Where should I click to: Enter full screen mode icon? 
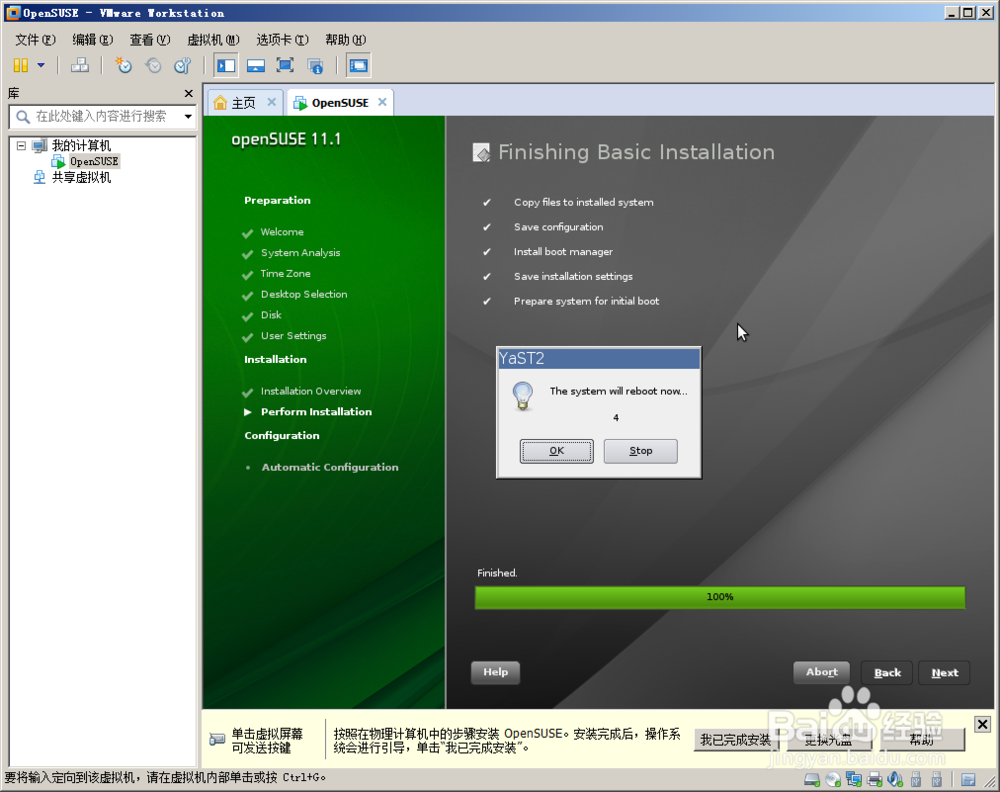tap(285, 65)
